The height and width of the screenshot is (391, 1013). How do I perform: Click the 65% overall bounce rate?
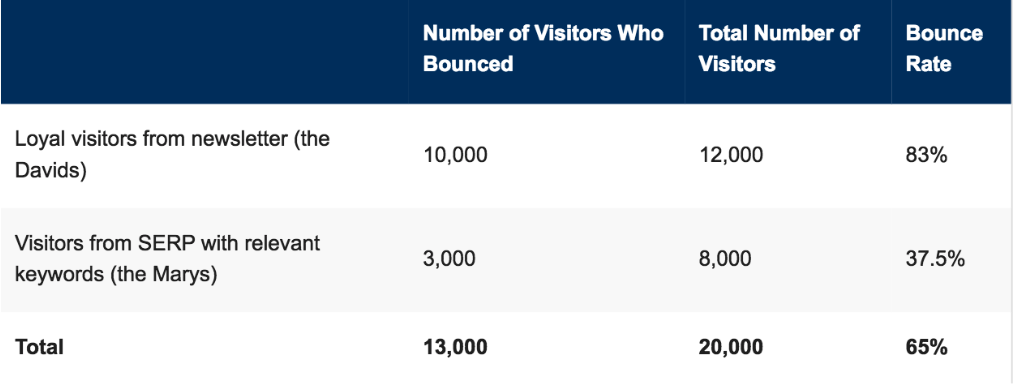coord(926,348)
